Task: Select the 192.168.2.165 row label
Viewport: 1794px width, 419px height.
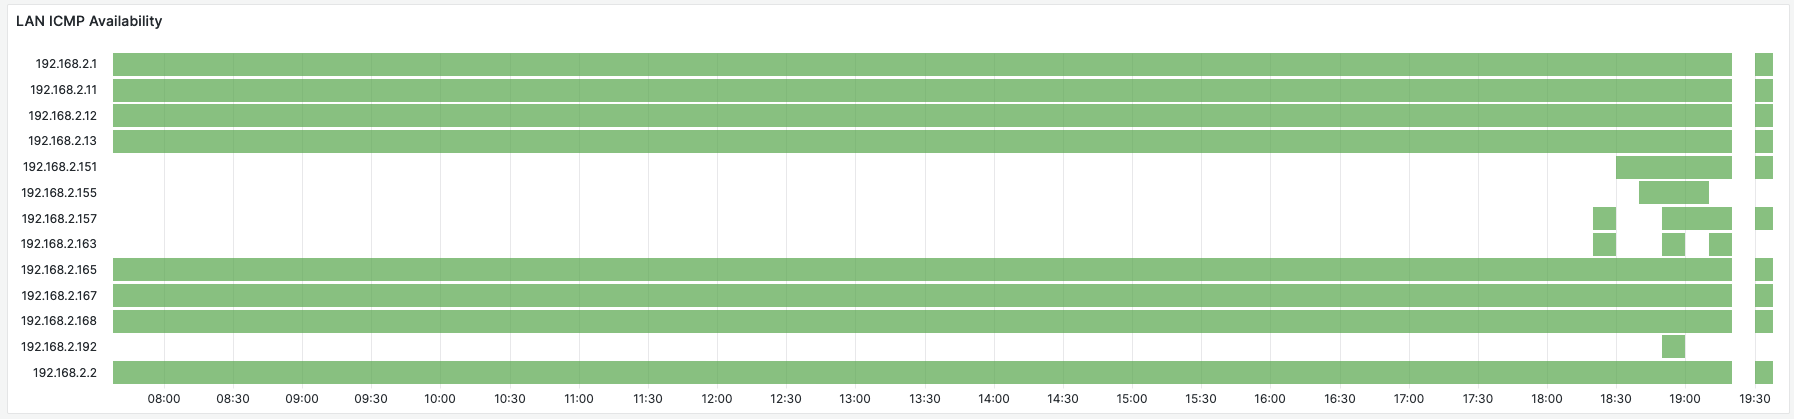Action: 59,270
